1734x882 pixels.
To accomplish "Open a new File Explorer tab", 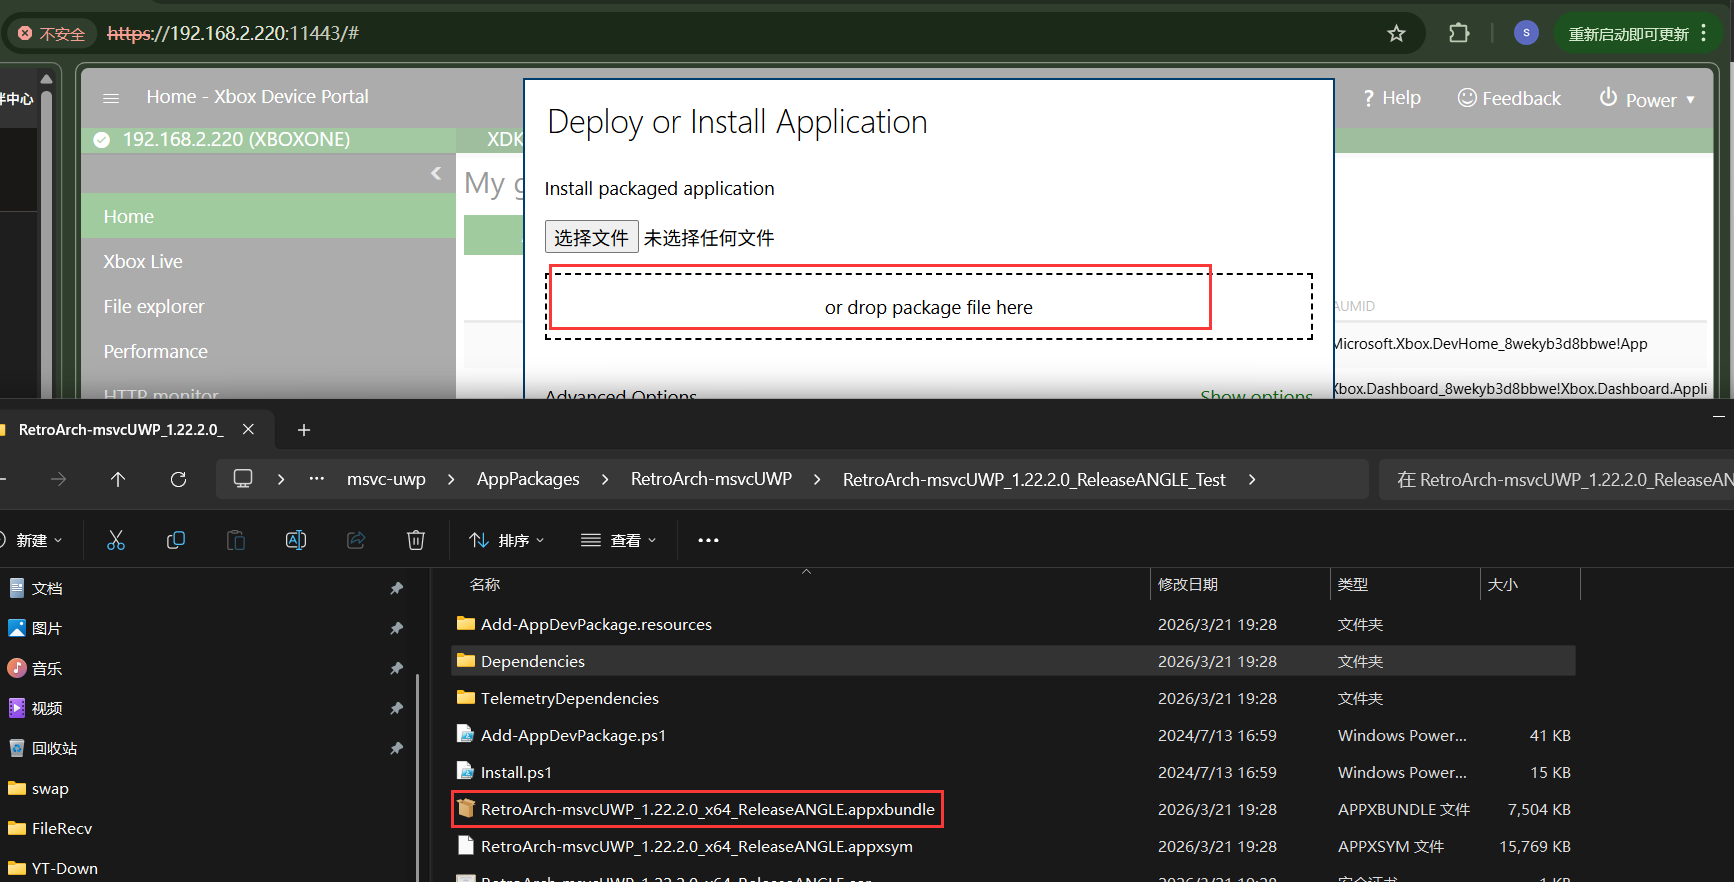I will click(x=304, y=430).
